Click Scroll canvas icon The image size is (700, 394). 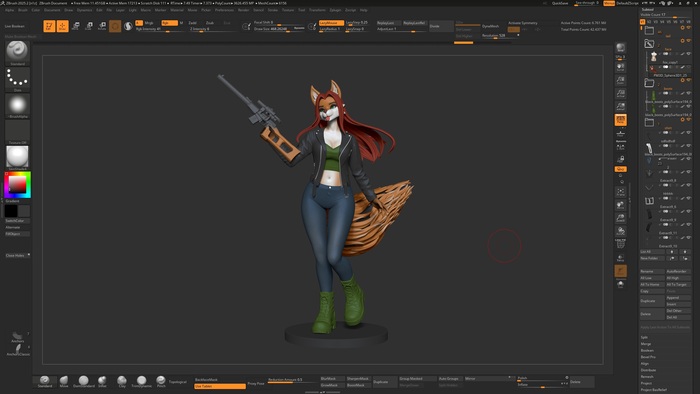tap(621, 67)
